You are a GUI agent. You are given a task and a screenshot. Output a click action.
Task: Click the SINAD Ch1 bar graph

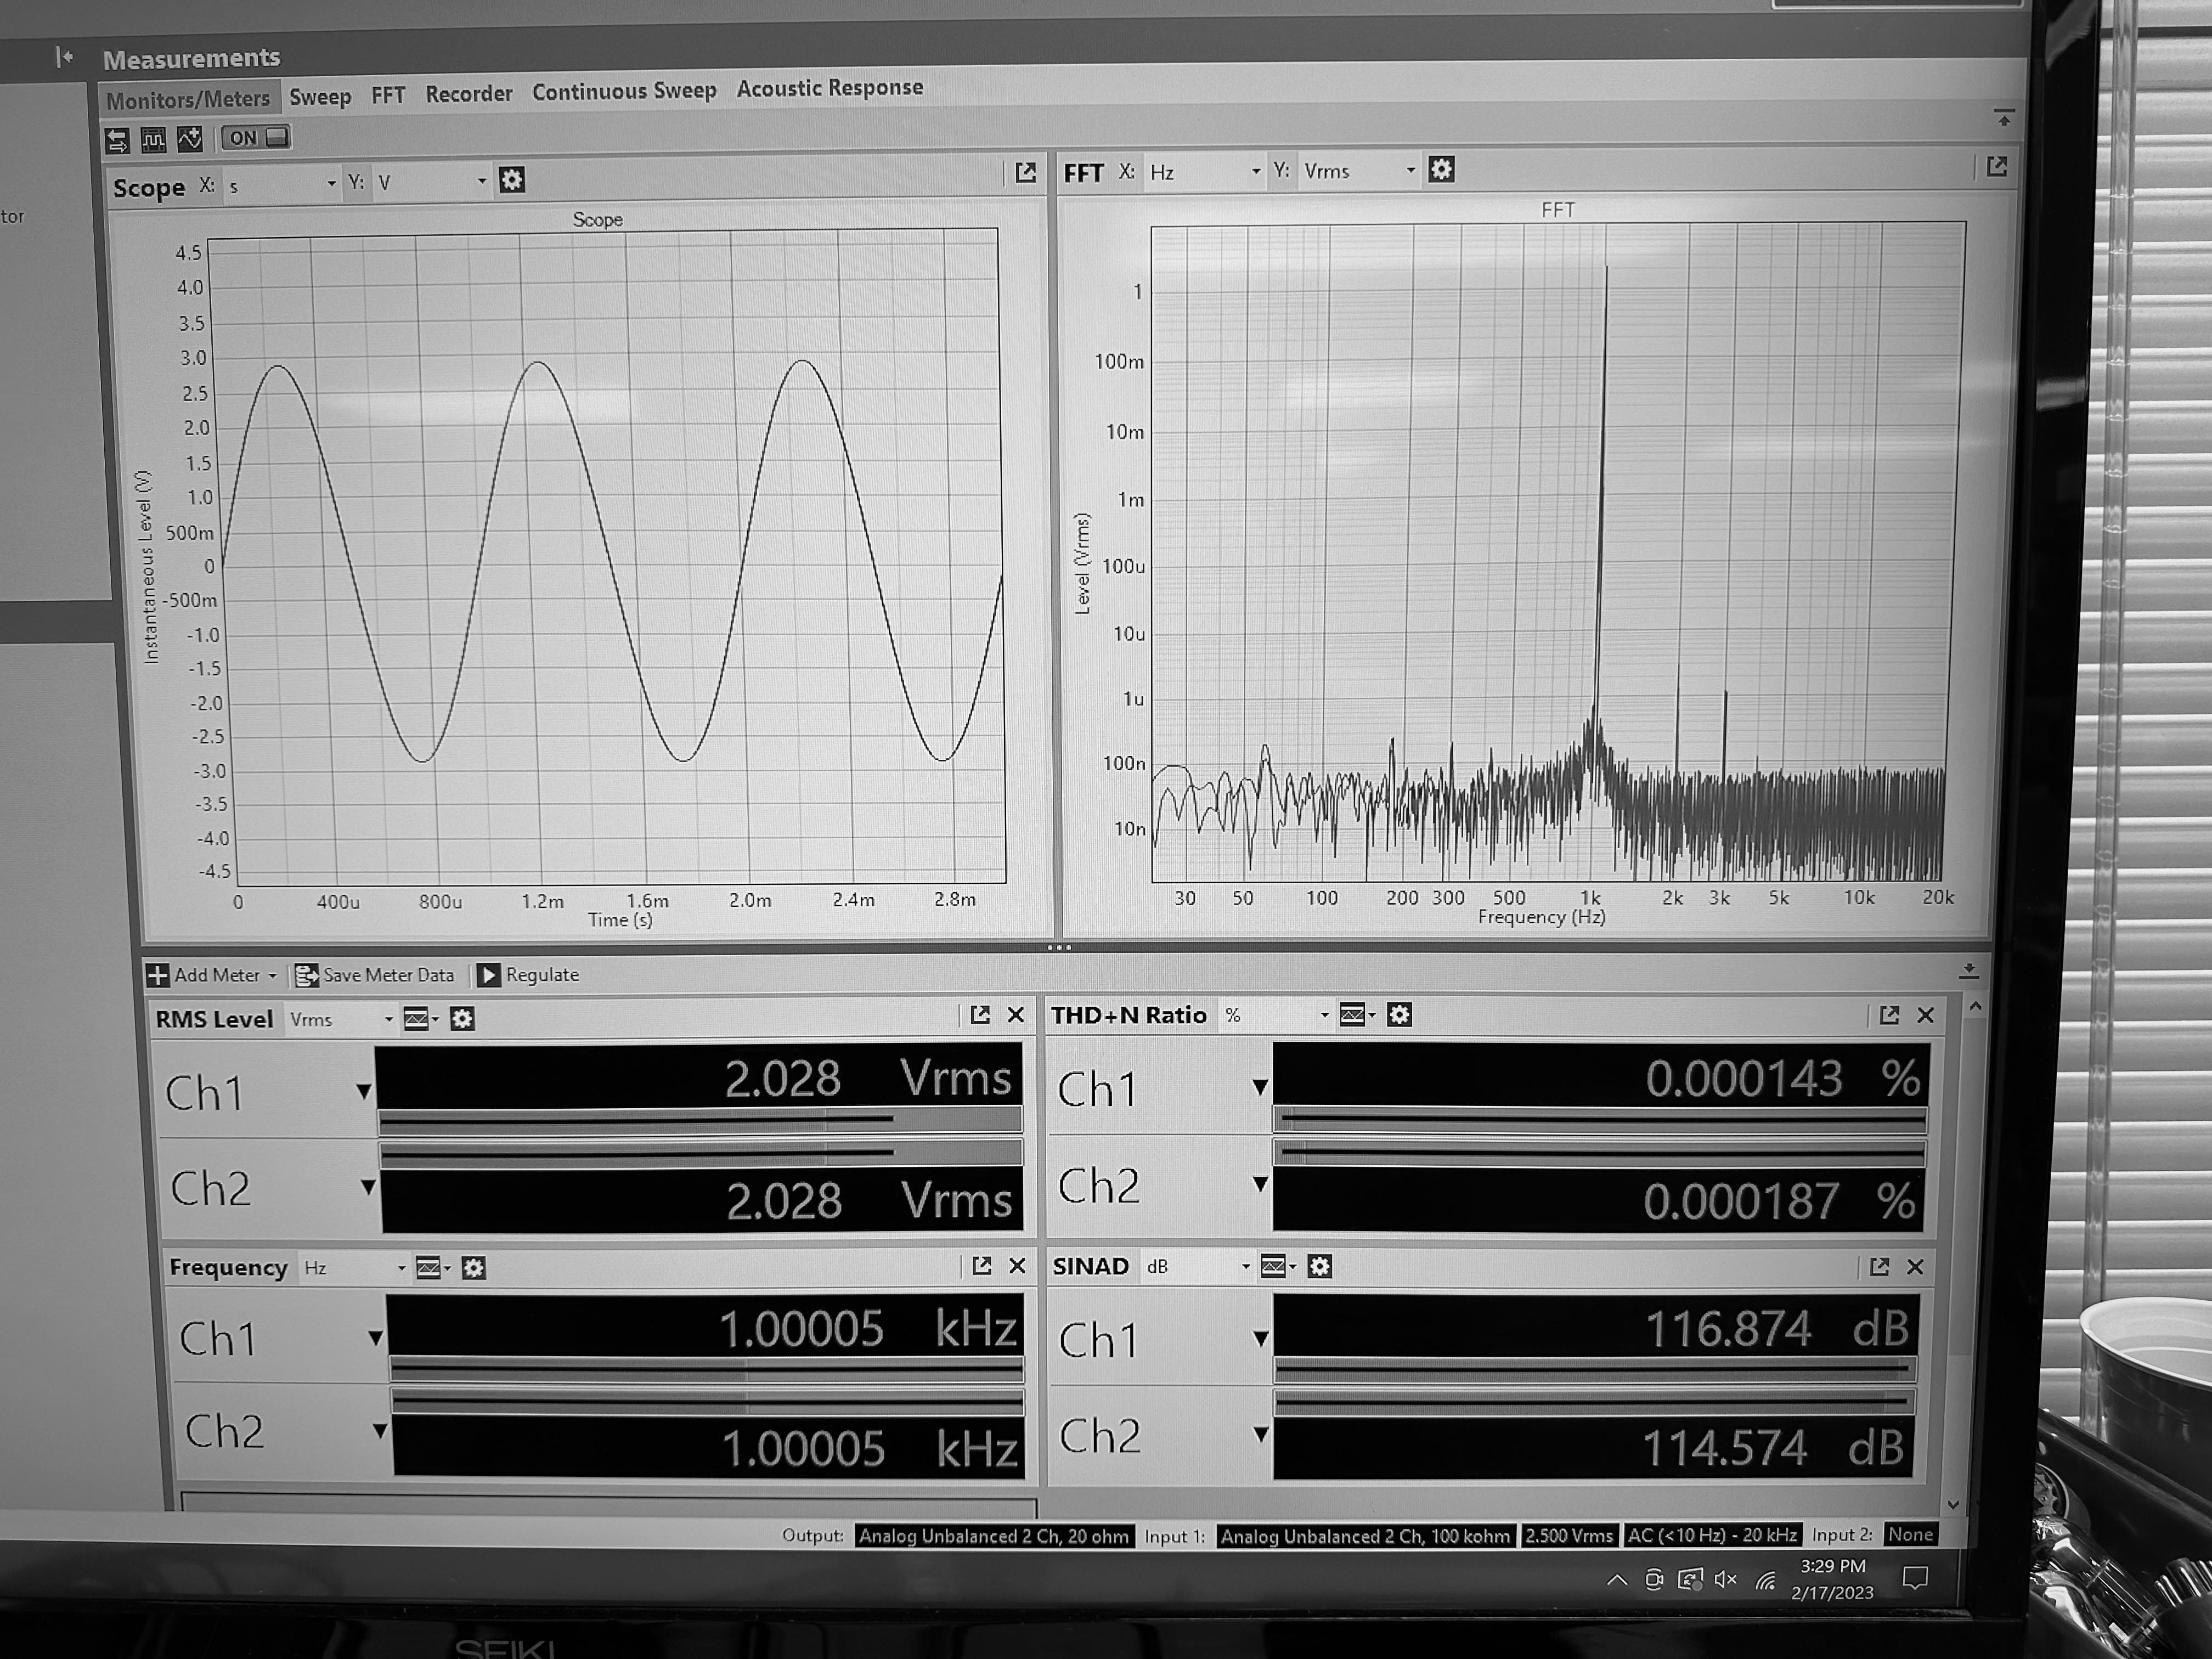click(1595, 1368)
